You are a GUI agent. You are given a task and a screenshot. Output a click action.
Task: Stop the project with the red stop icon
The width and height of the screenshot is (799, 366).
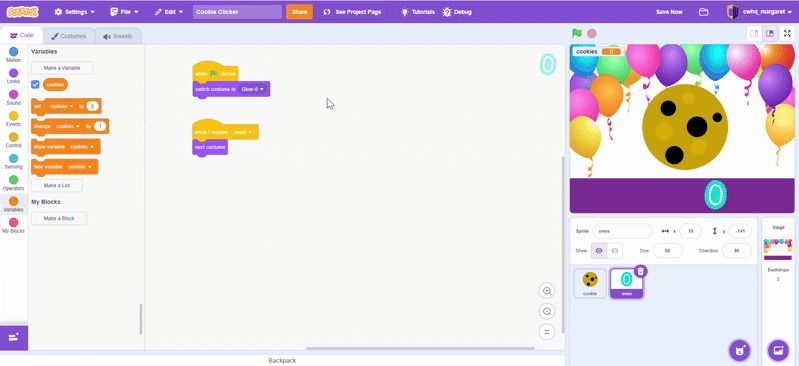pos(592,33)
